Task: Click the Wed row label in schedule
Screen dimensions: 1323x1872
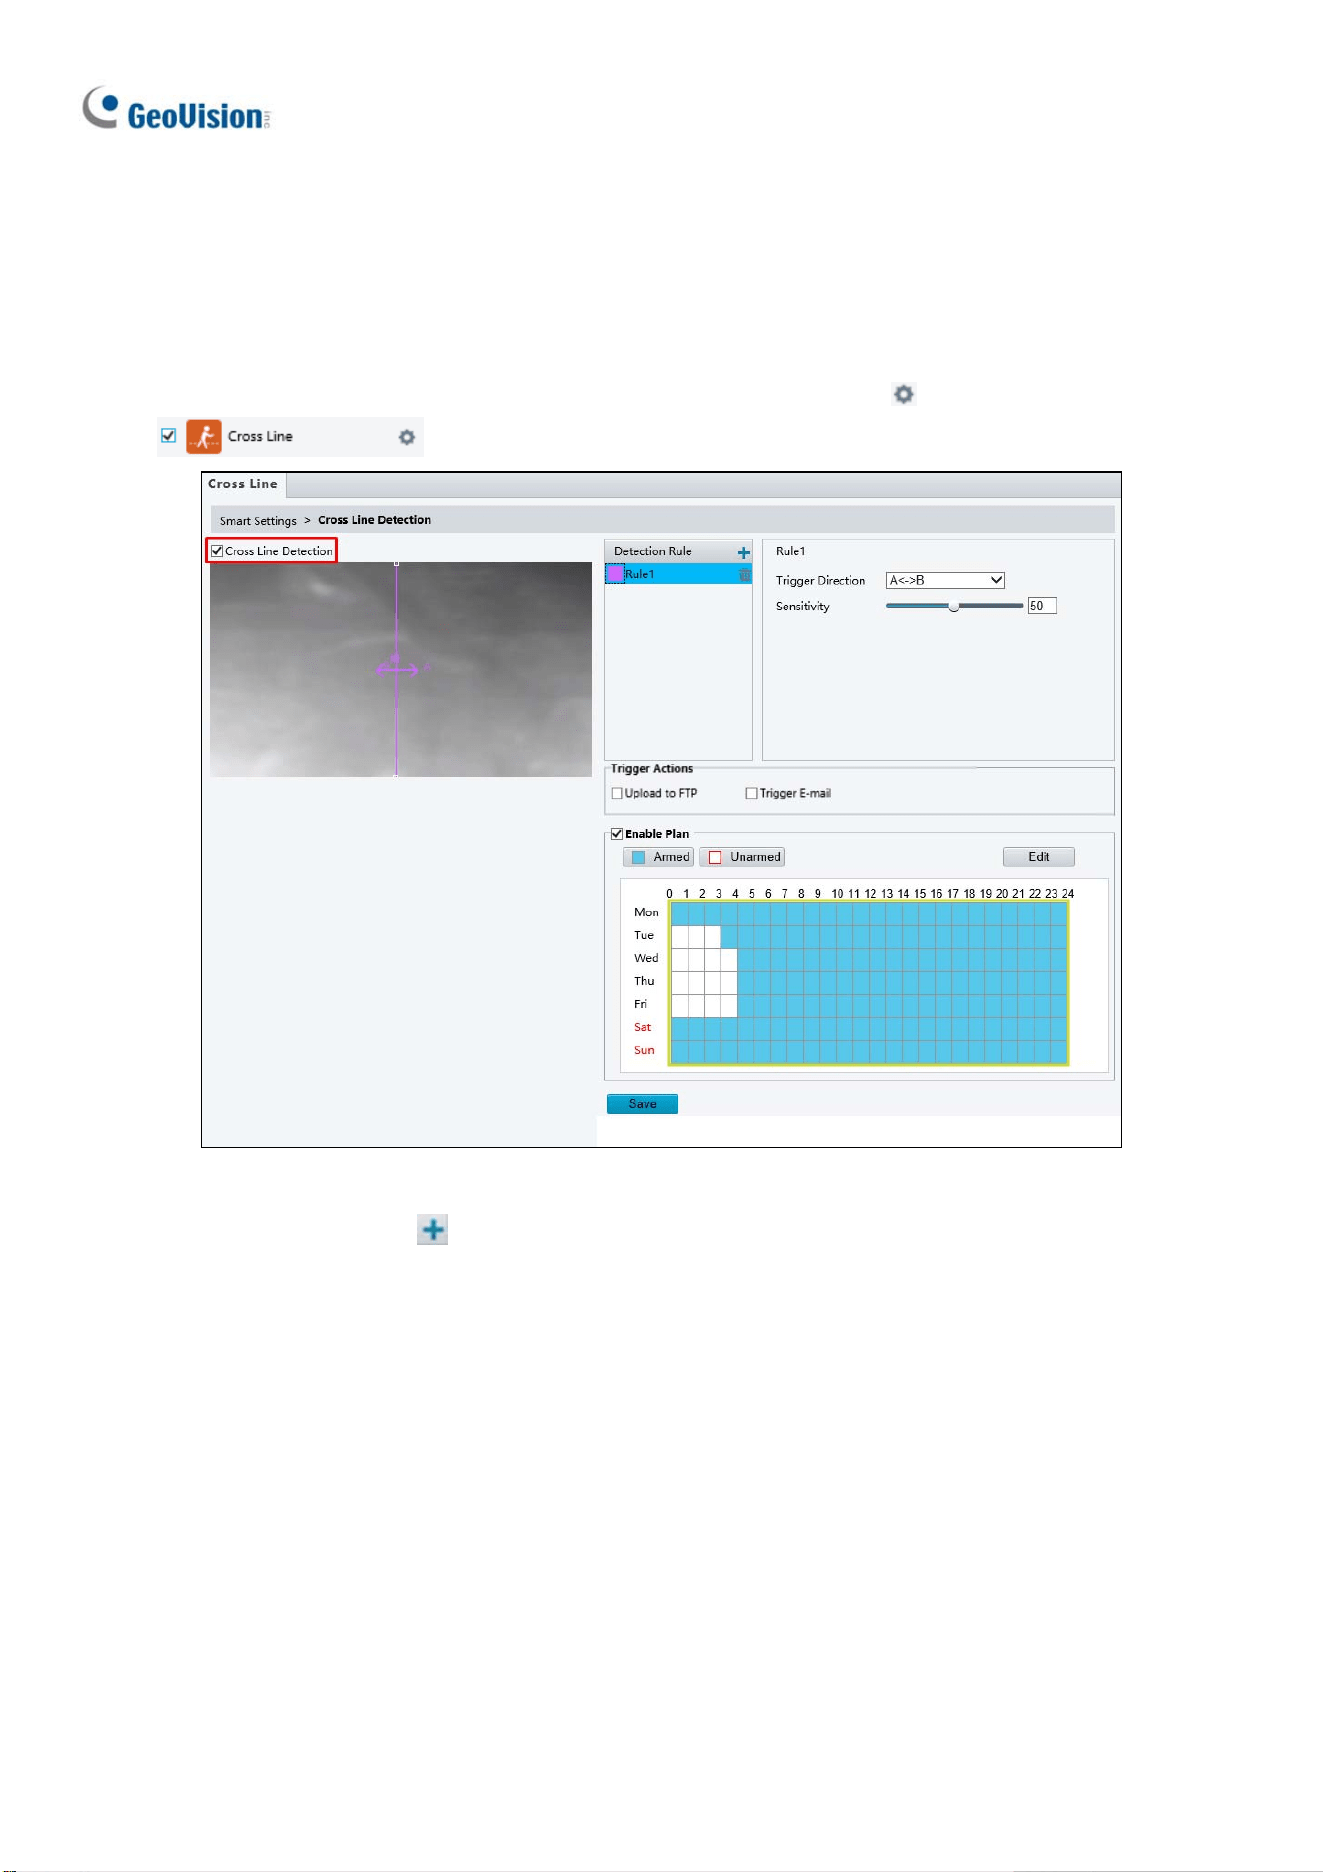Action: pos(646,958)
